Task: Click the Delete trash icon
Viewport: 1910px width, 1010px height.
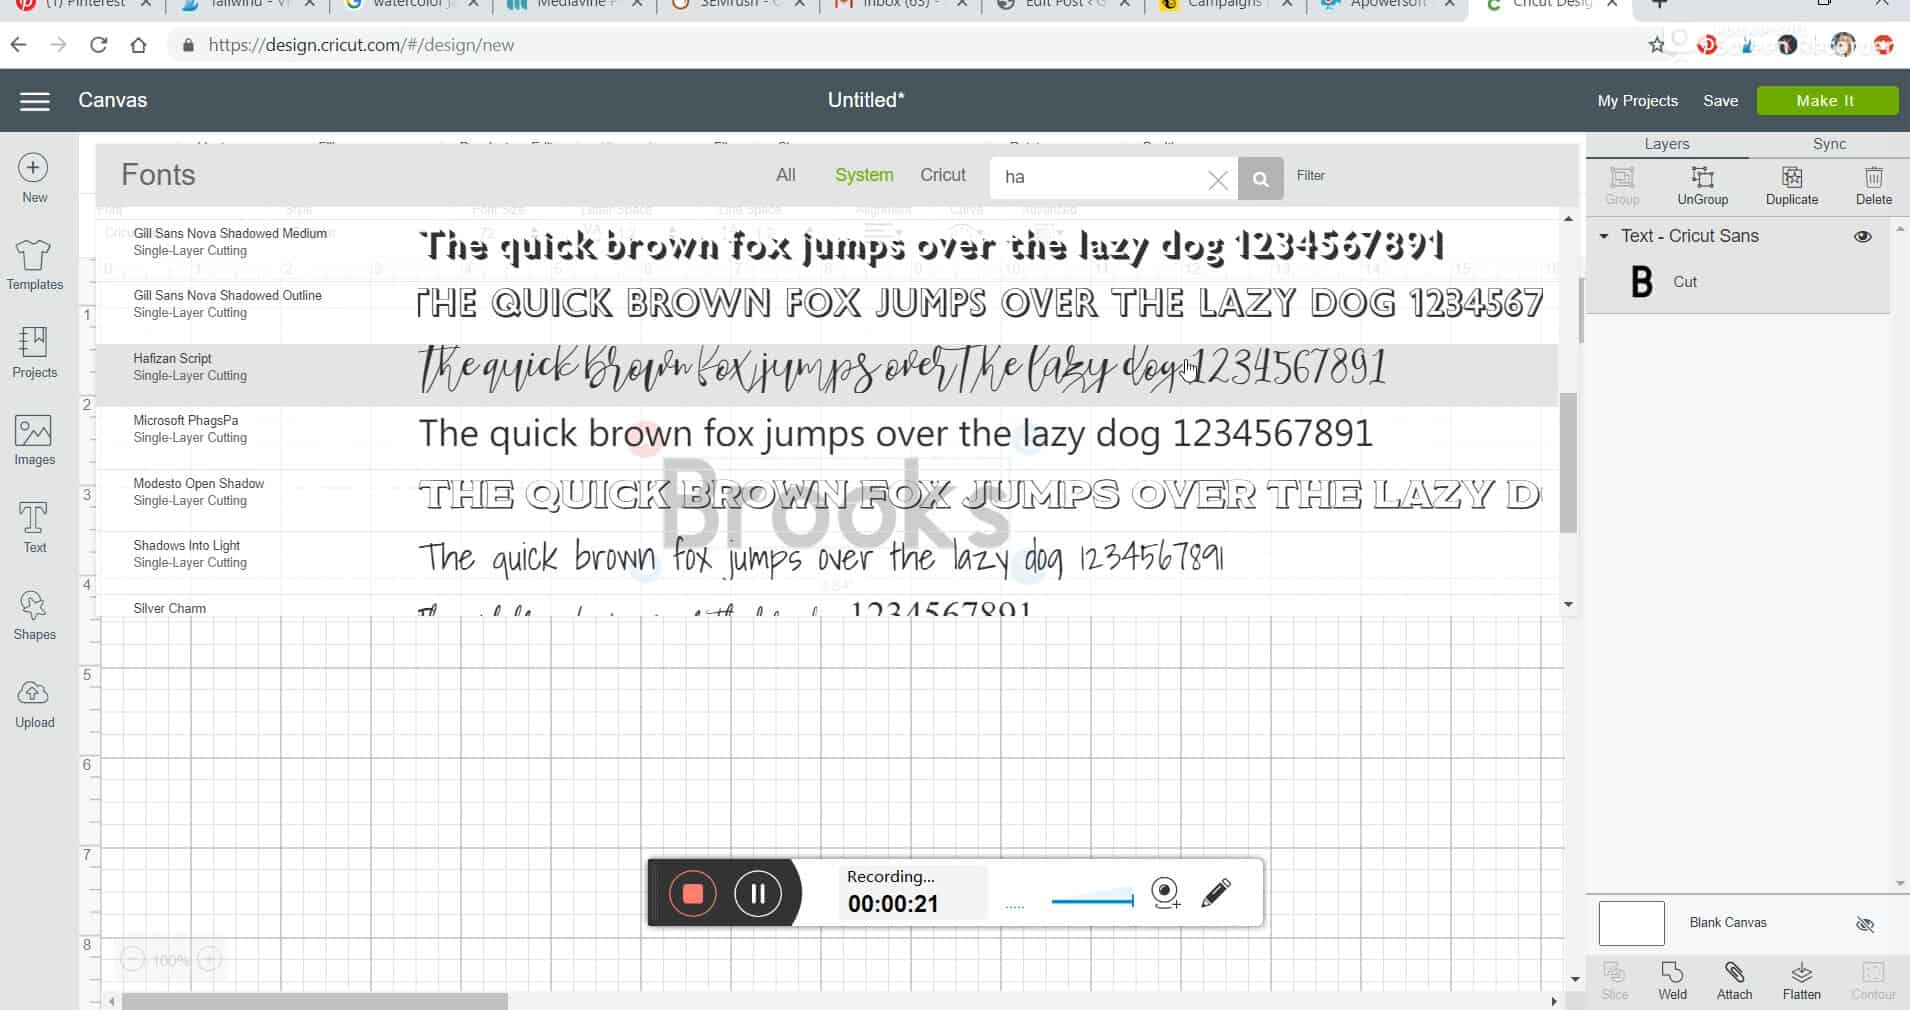Action: pos(1873,186)
